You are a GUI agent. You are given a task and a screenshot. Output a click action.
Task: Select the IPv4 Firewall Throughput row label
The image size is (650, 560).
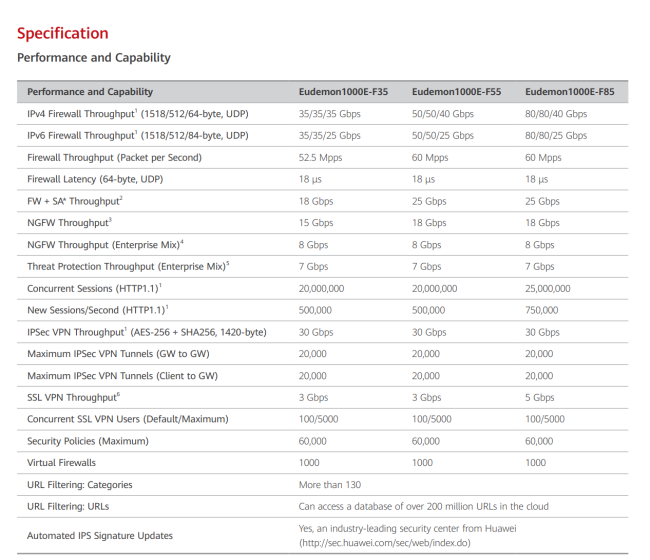coord(137,114)
